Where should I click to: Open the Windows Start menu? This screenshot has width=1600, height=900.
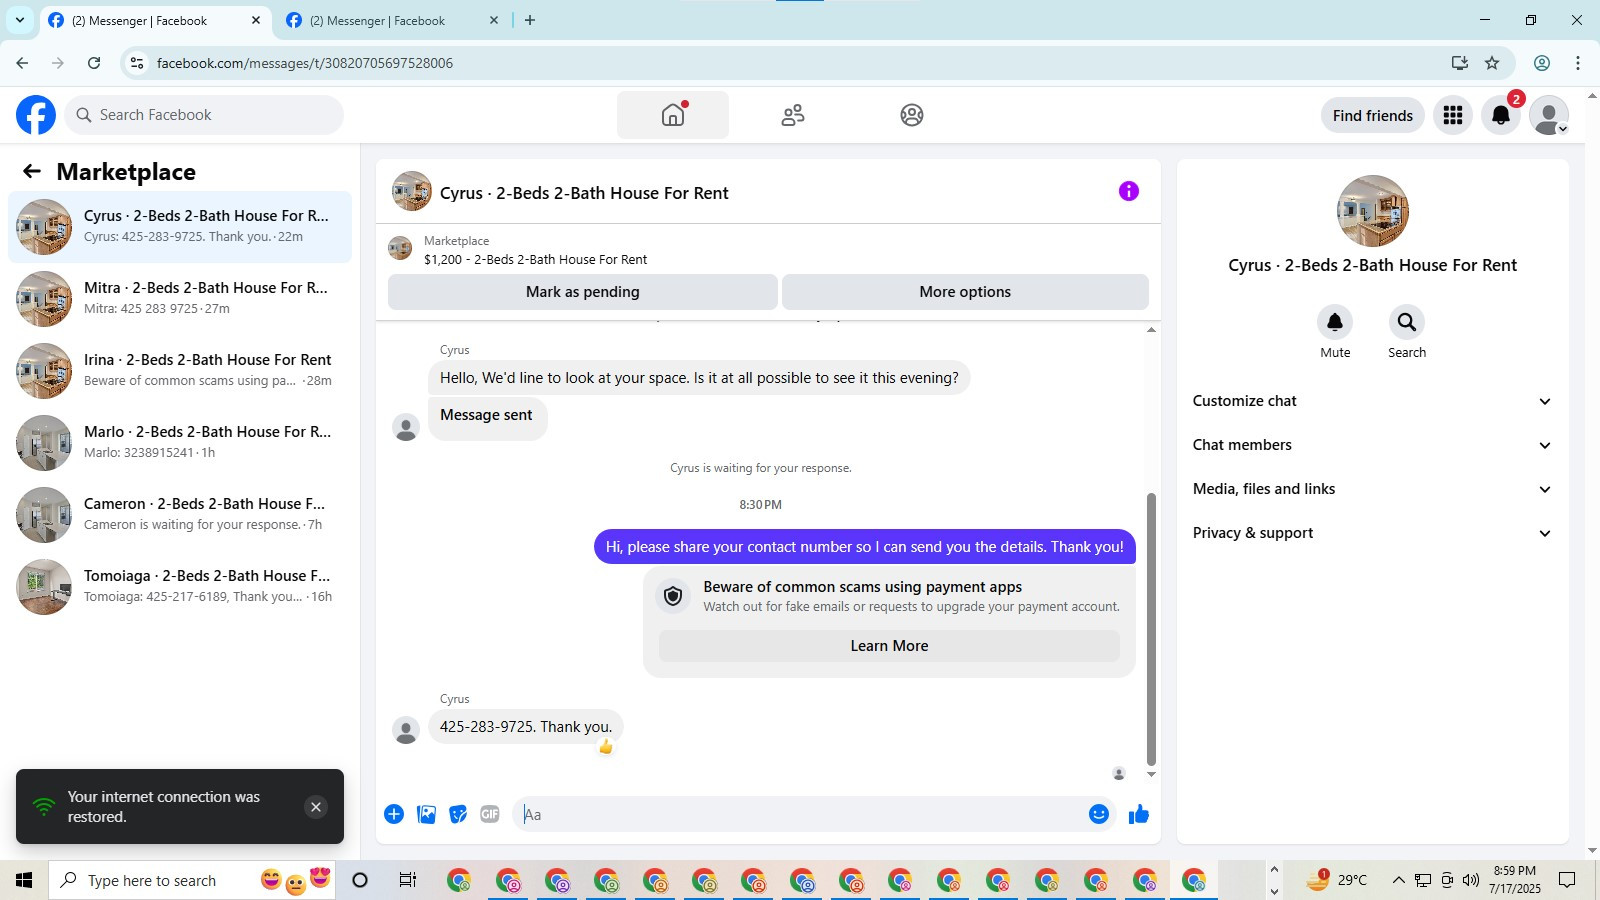pos(24,880)
